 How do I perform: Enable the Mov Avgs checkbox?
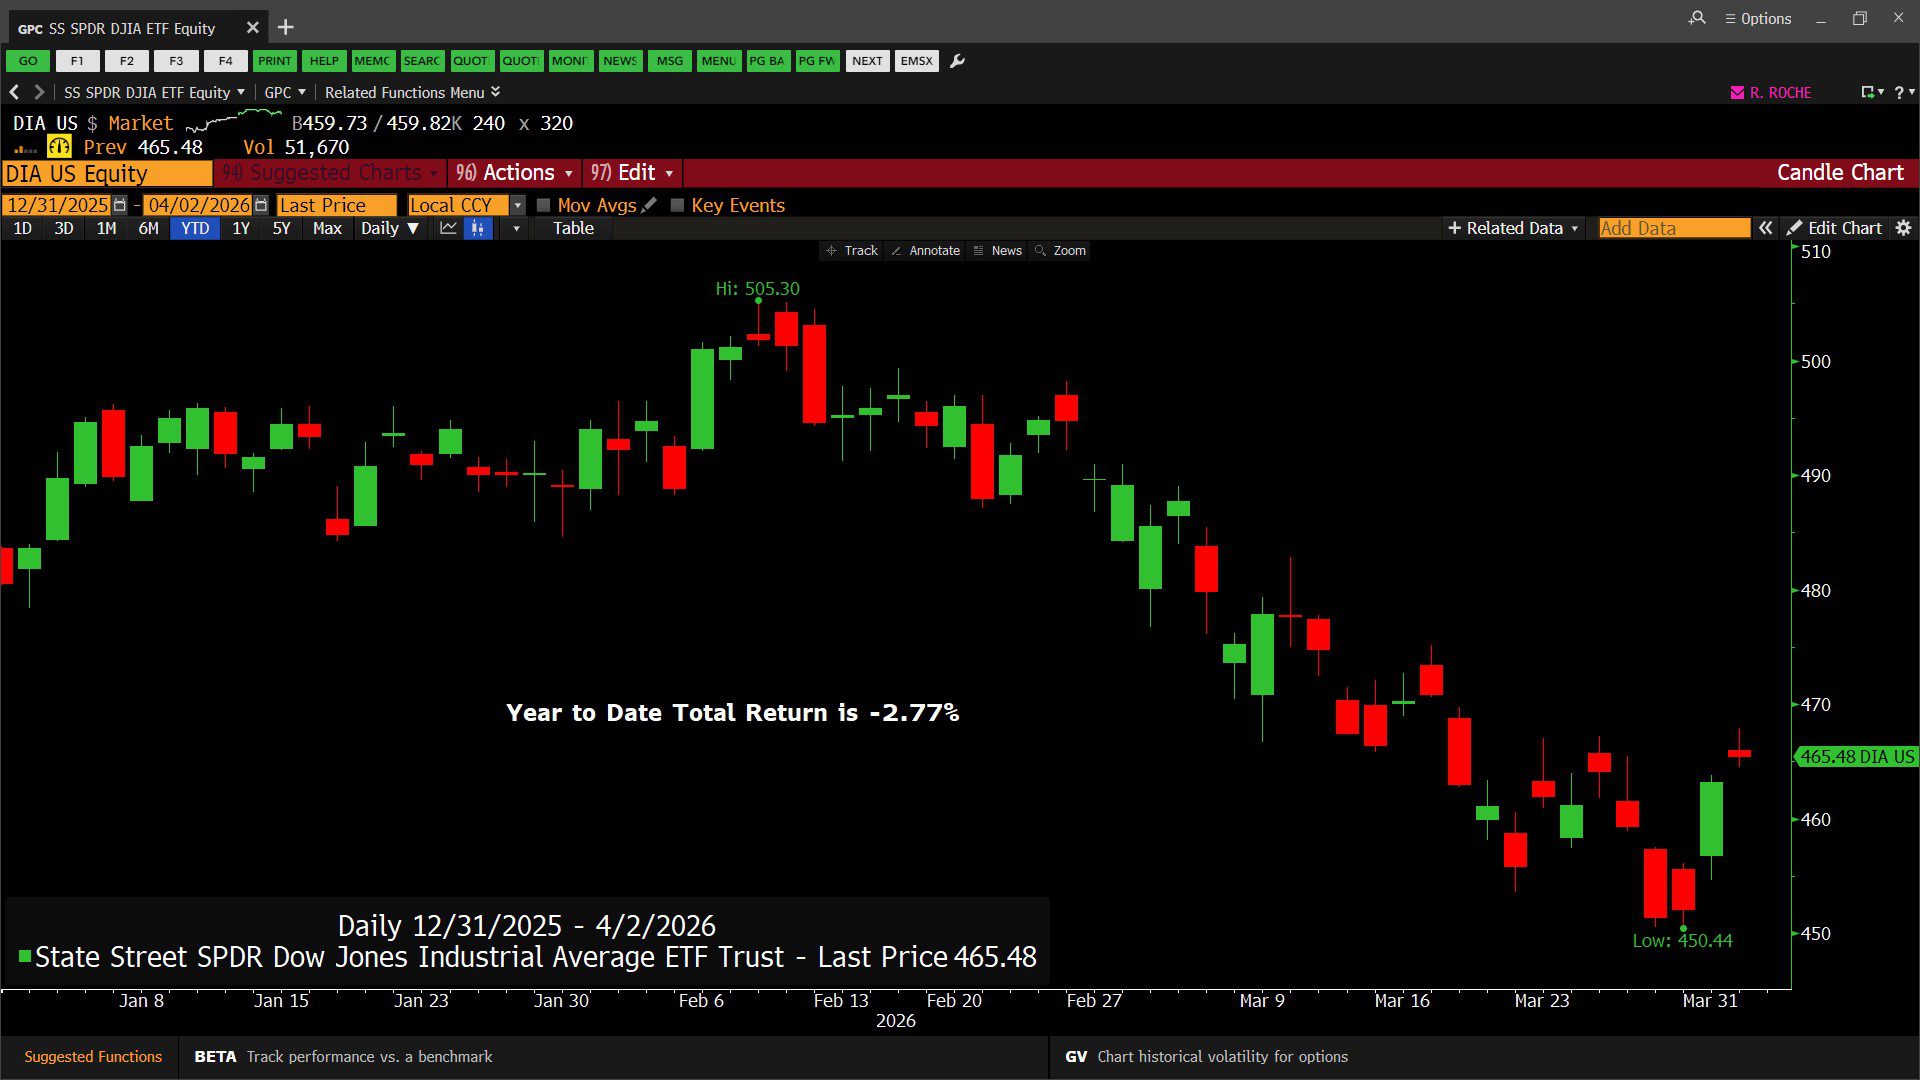544,205
